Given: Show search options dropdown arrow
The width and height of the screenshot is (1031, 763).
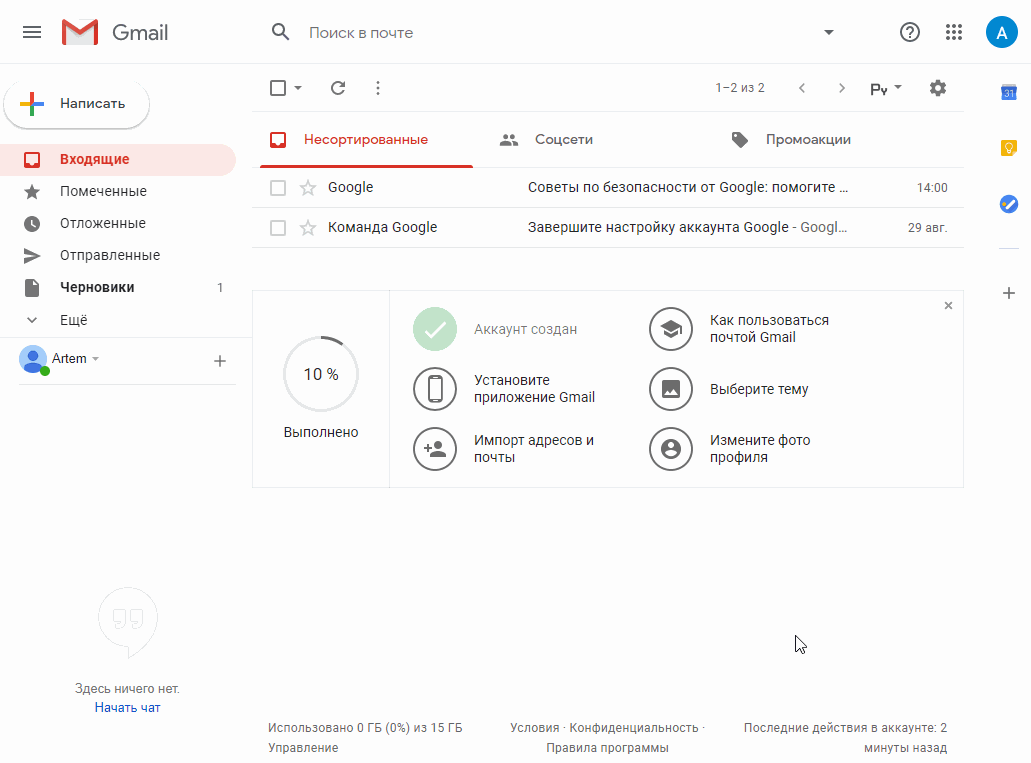Looking at the screenshot, I should (828, 32).
